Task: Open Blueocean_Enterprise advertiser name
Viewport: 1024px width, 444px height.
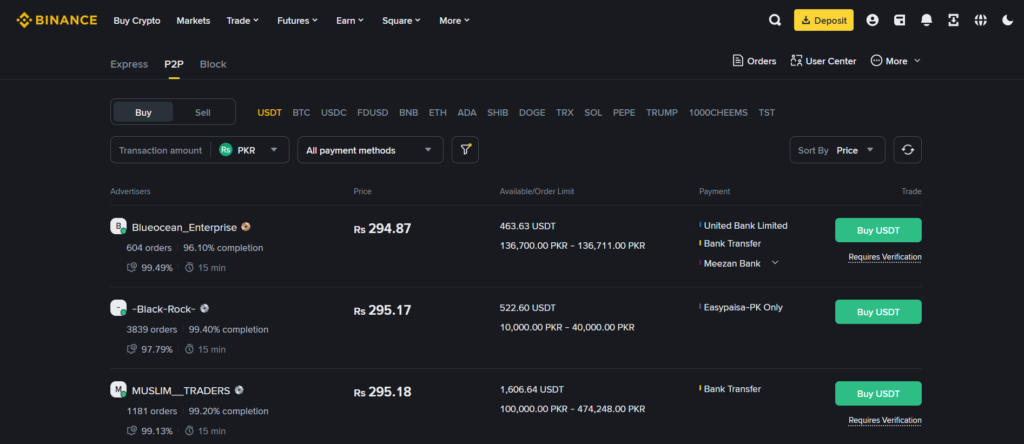Action: (184, 227)
